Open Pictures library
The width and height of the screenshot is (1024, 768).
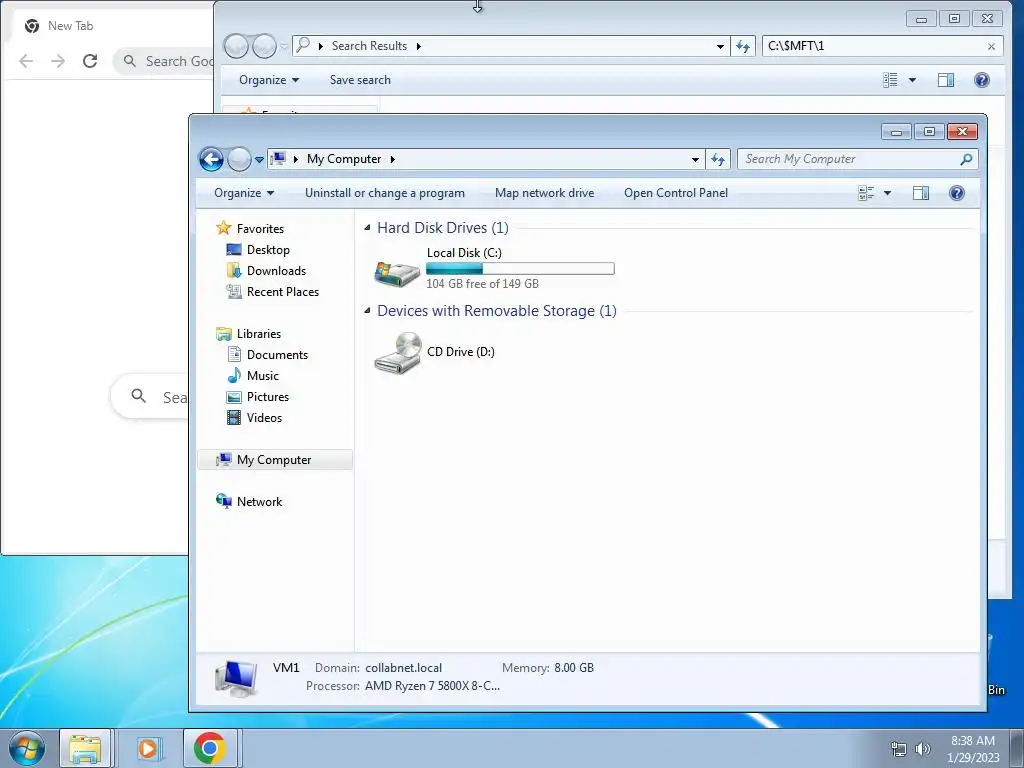coord(268,396)
